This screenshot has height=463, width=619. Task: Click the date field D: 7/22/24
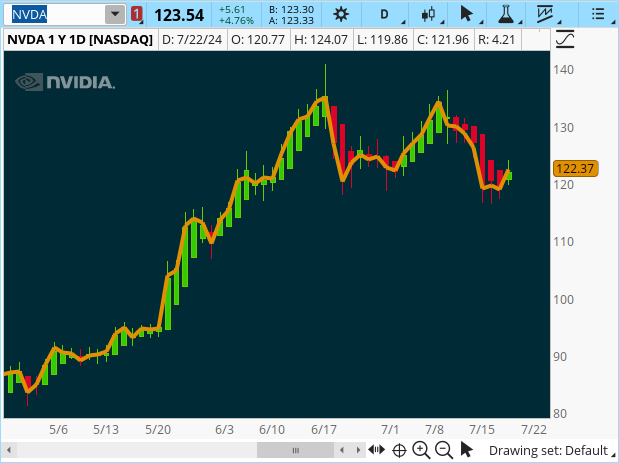[192, 39]
